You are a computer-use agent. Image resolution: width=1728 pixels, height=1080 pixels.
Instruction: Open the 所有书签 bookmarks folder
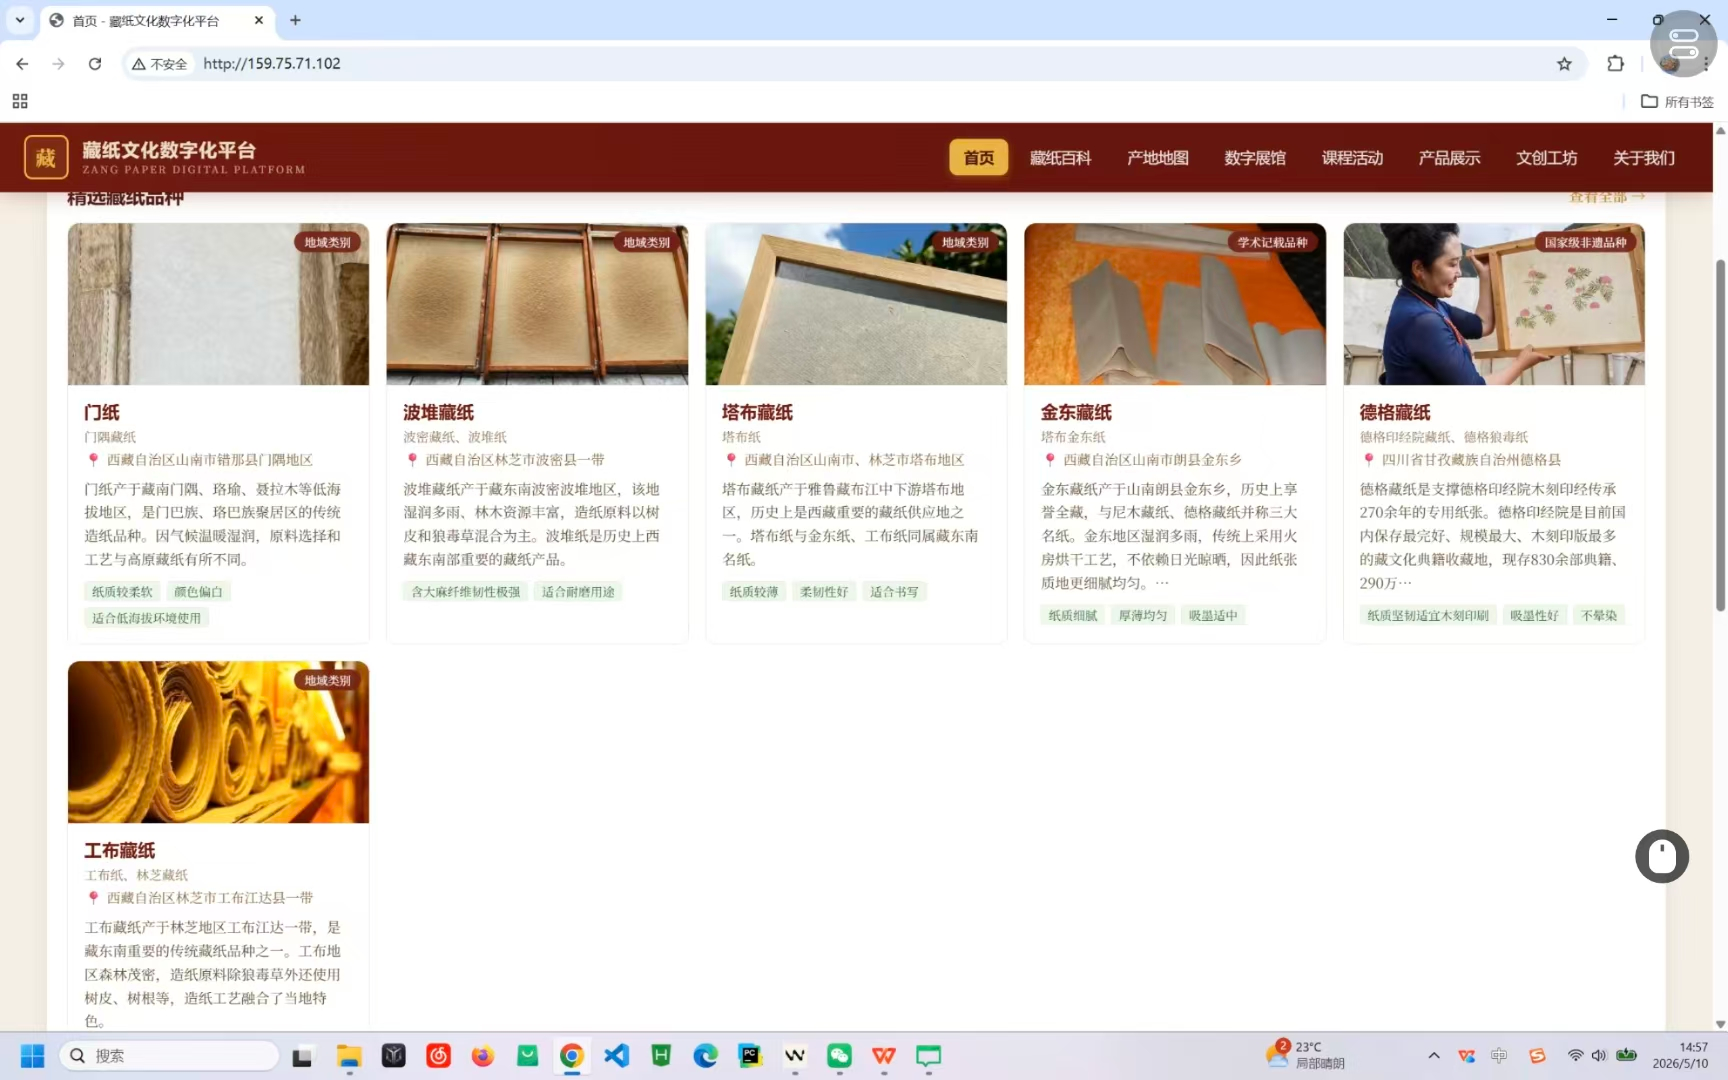click(1677, 101)
